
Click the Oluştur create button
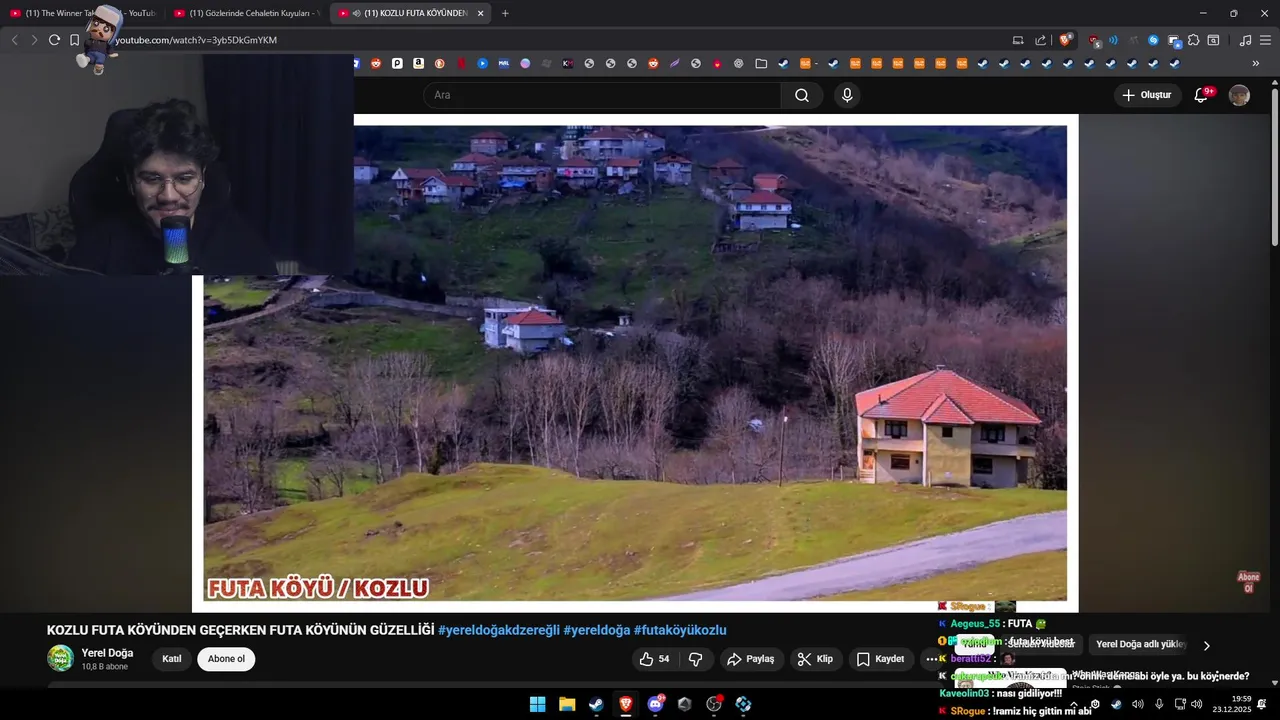[1146, 95]
